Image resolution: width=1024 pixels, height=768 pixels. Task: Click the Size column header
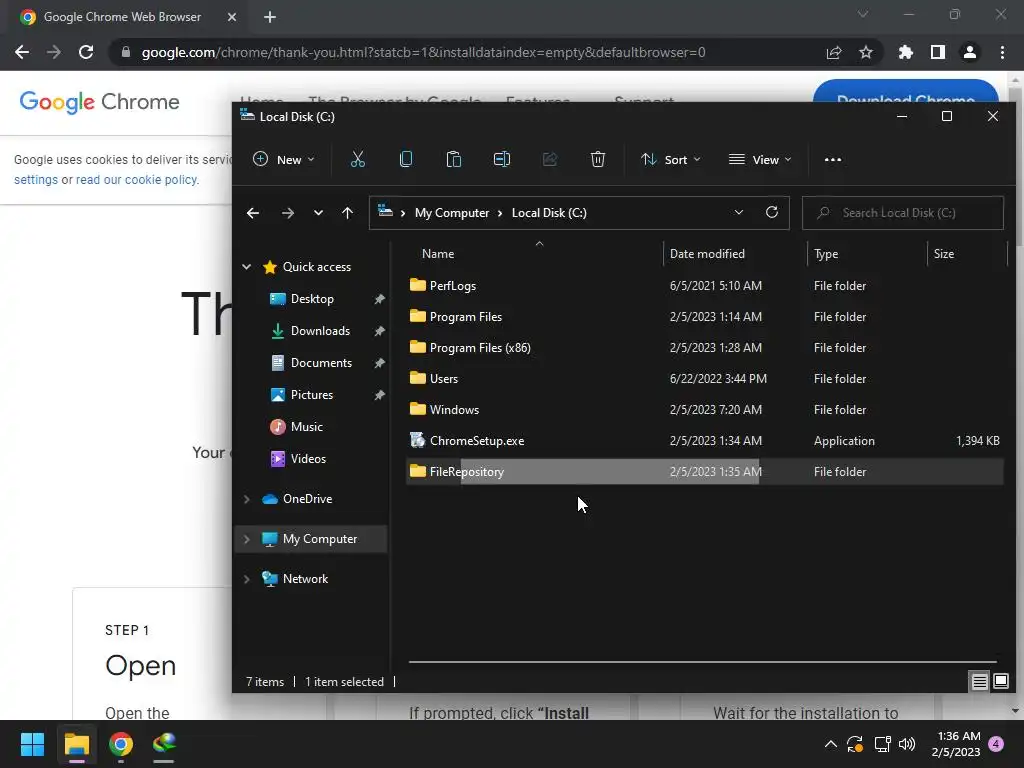pos(967,253)
